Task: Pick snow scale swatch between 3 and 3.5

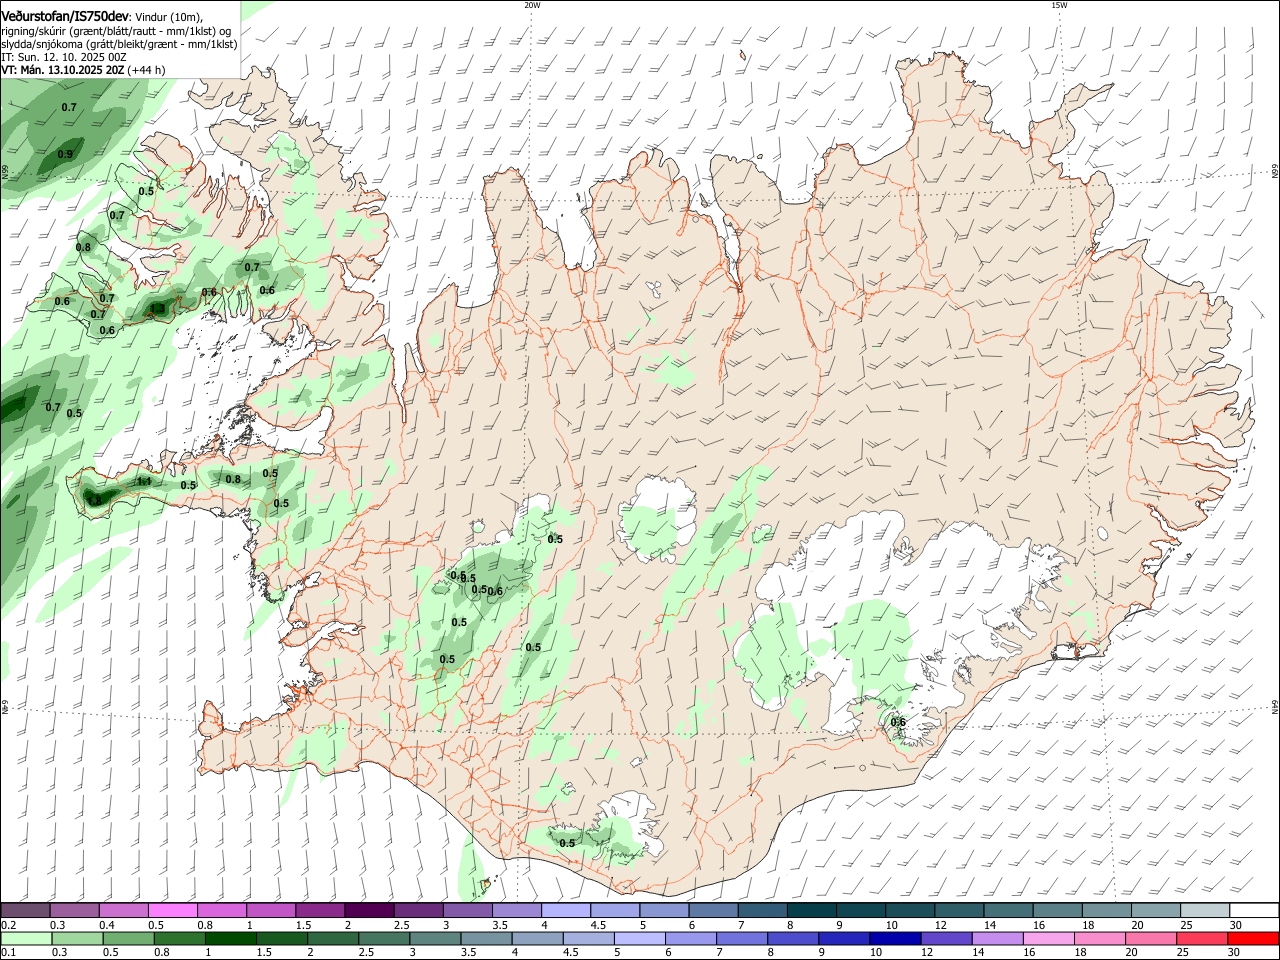Action: tap(467, 910)
